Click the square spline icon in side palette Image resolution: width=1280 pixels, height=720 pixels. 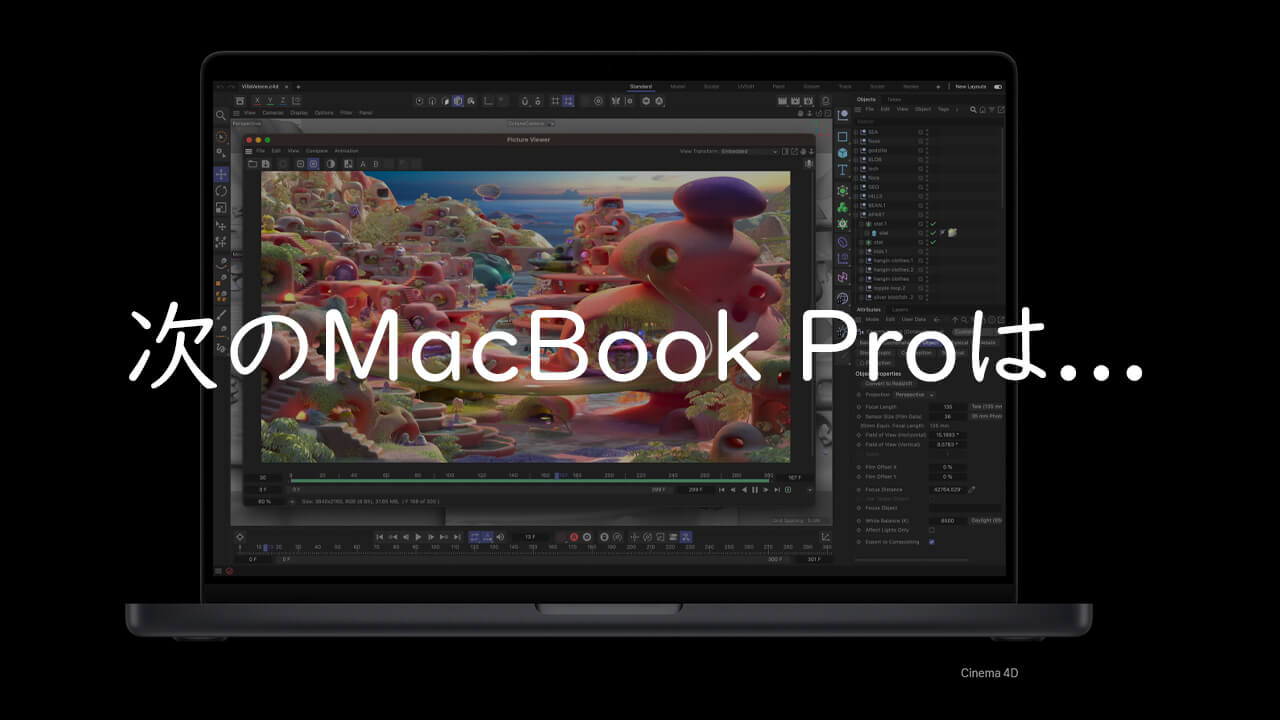tap(842, 136)
